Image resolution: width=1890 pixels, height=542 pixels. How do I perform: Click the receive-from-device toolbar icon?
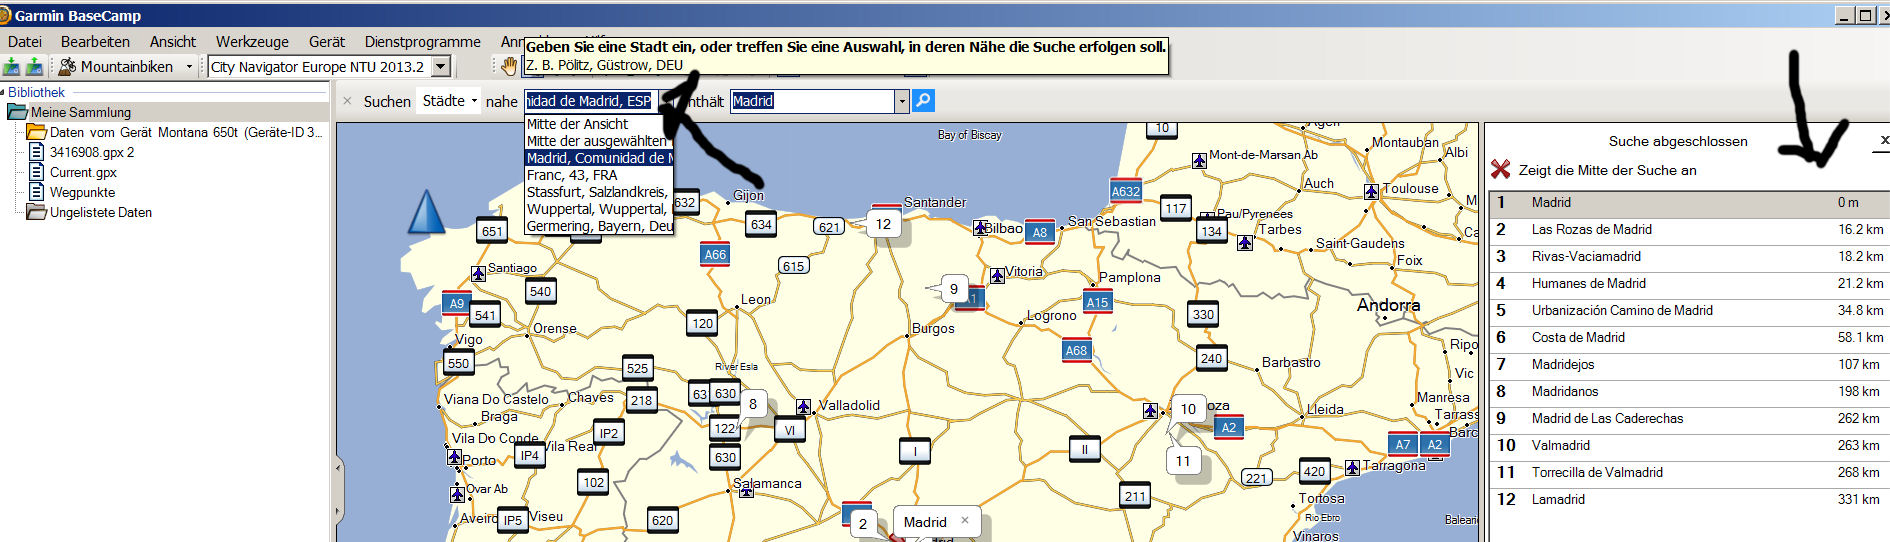34,67
